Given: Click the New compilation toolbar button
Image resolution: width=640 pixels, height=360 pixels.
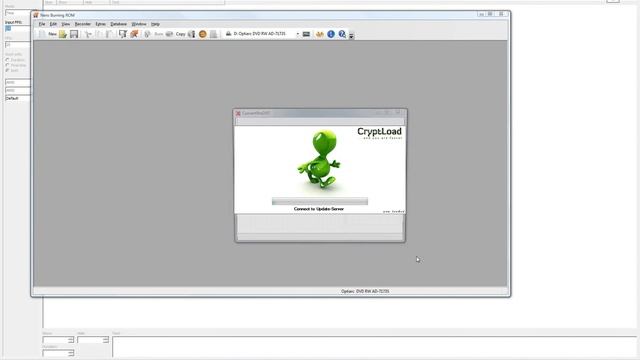Looking at the screenshot, I should [48, 34].
